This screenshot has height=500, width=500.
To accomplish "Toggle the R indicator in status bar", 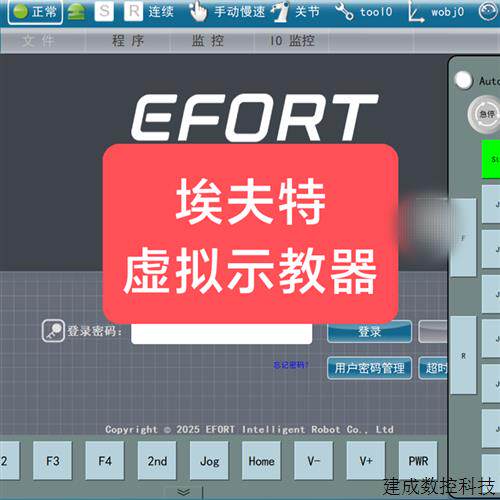I will click(133, 11).
